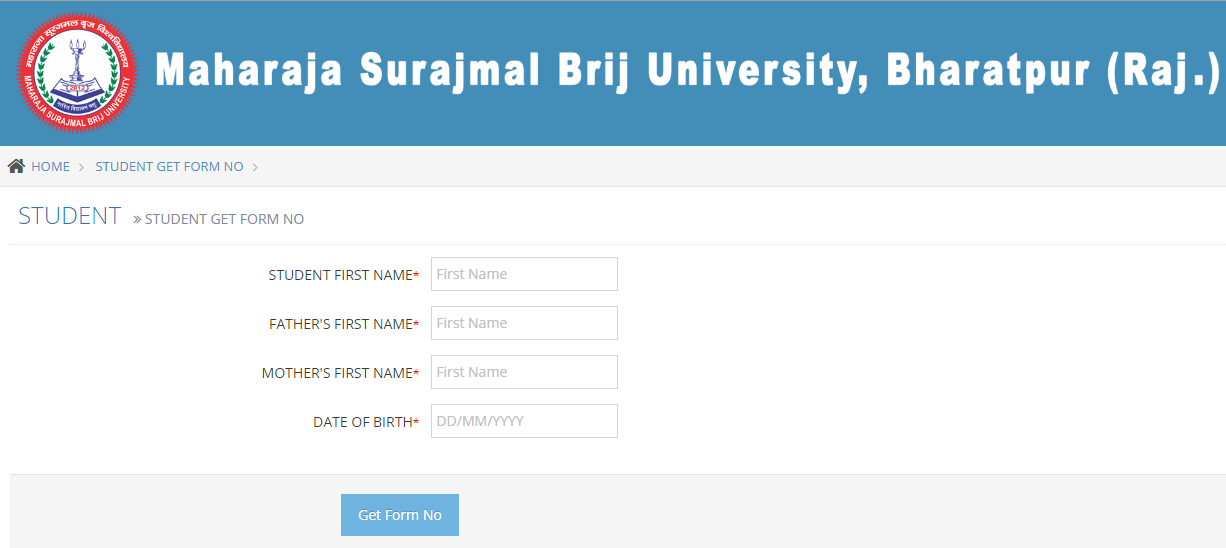Click the large STUDENT page heading

[x=69, y=216]
